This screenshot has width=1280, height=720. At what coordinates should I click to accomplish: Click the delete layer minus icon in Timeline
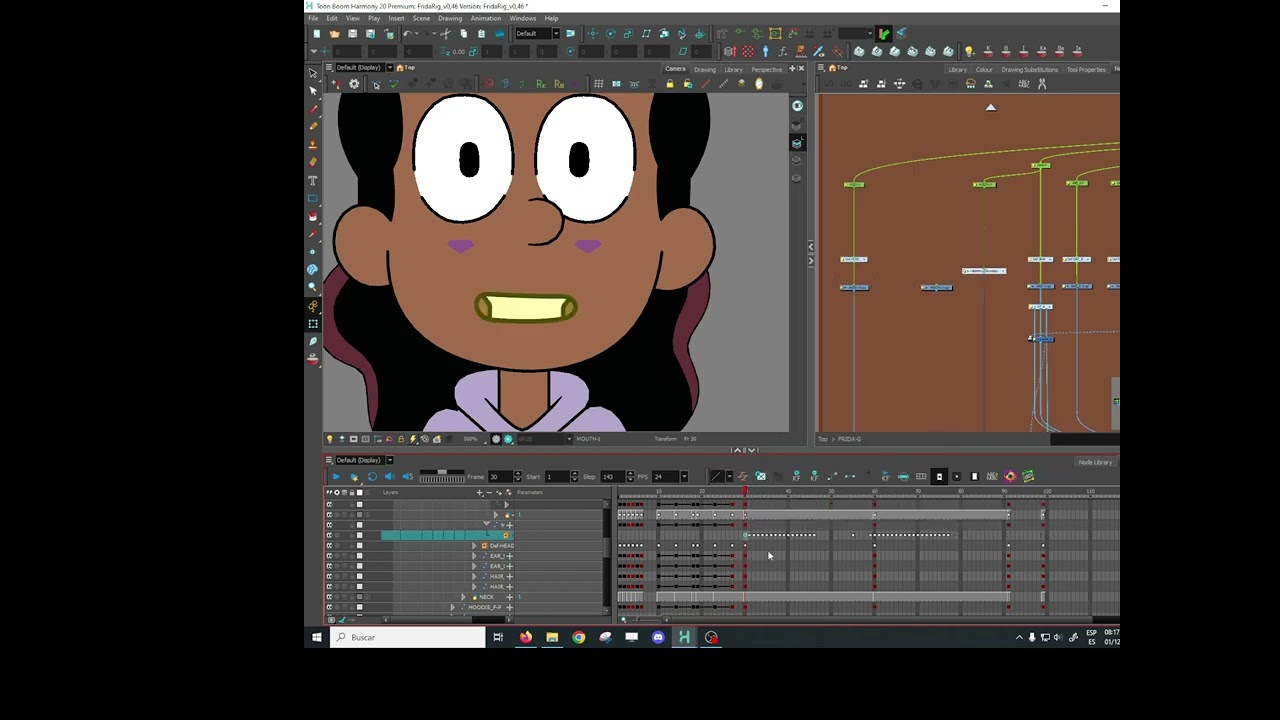click(489, 492)
